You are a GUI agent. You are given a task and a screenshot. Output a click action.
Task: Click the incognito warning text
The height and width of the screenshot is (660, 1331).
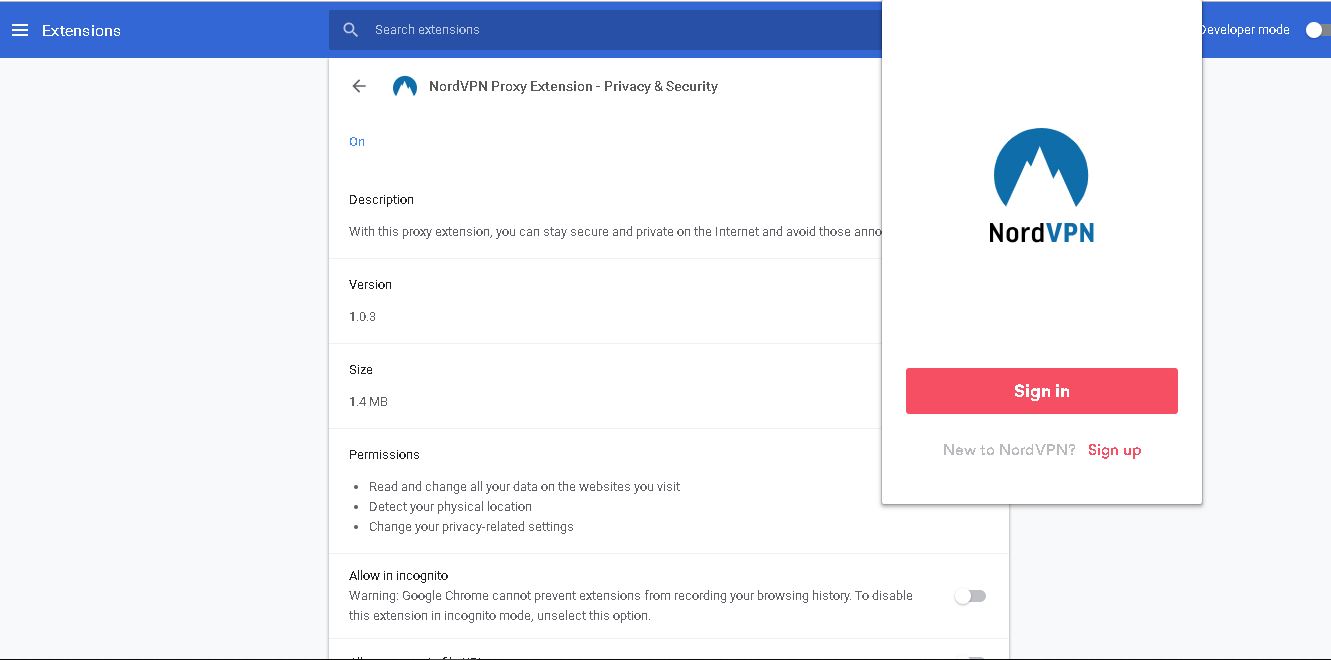pyautogui.click(x=631, y=606)
